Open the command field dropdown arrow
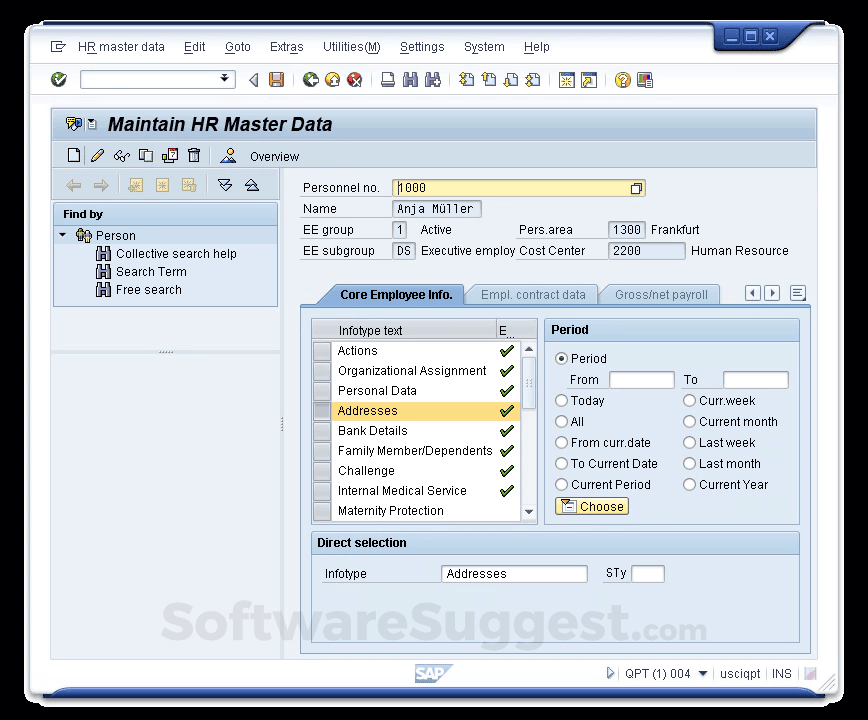 [224, 80]
